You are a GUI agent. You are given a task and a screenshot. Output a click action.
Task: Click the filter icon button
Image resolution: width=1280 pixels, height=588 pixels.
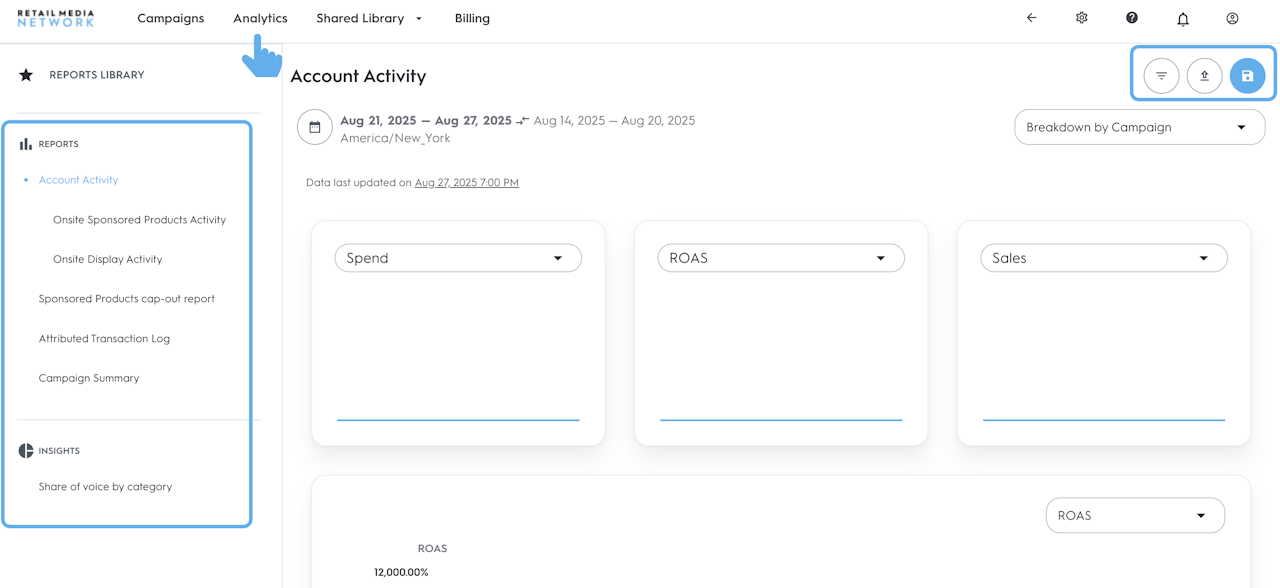pos(1161,76)
